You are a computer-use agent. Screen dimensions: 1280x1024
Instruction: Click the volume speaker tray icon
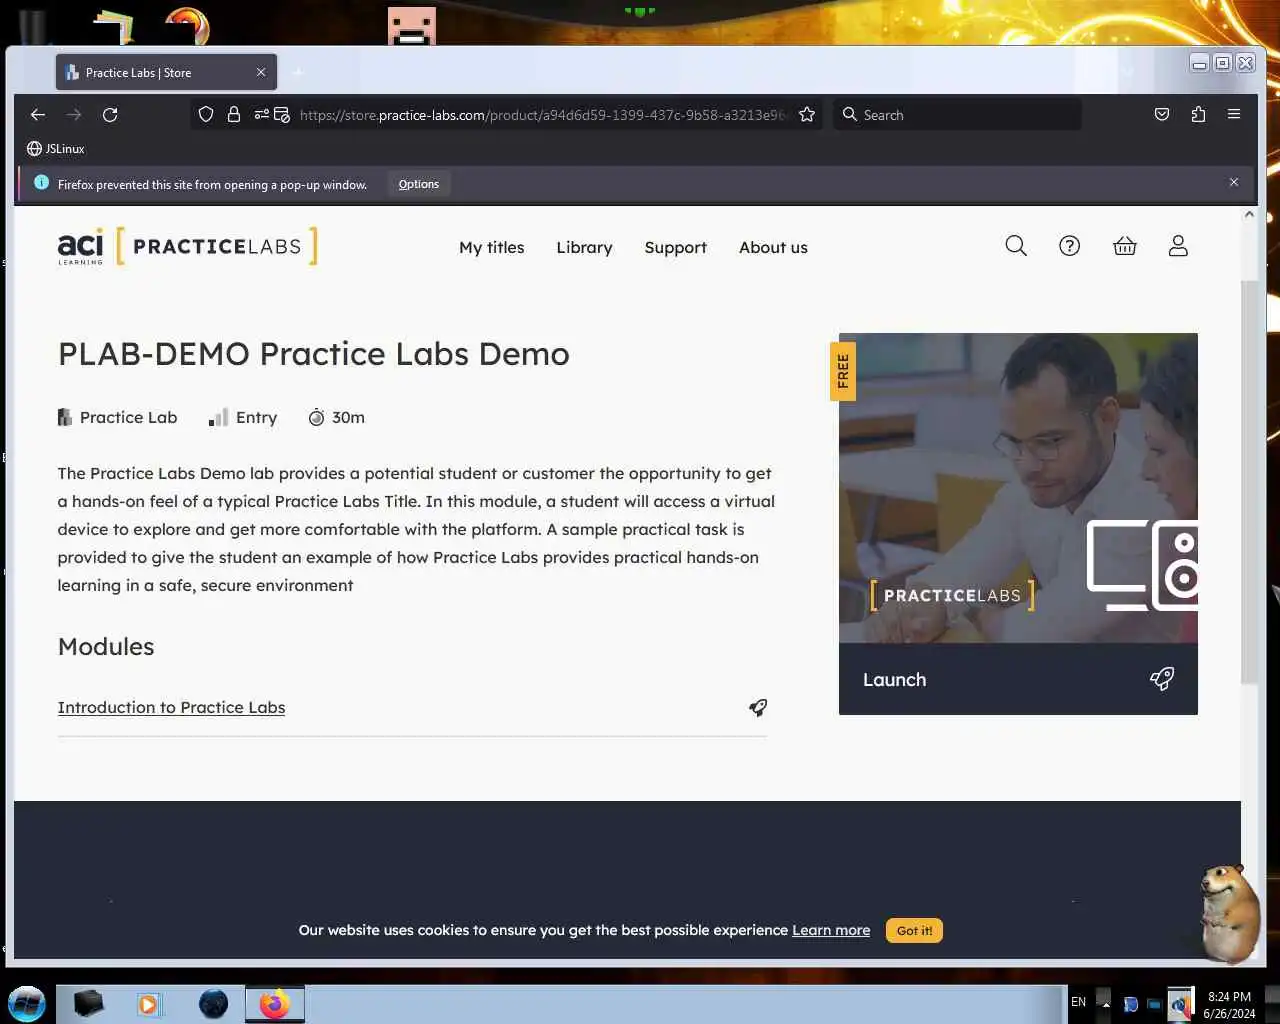coord(1180,1004)
